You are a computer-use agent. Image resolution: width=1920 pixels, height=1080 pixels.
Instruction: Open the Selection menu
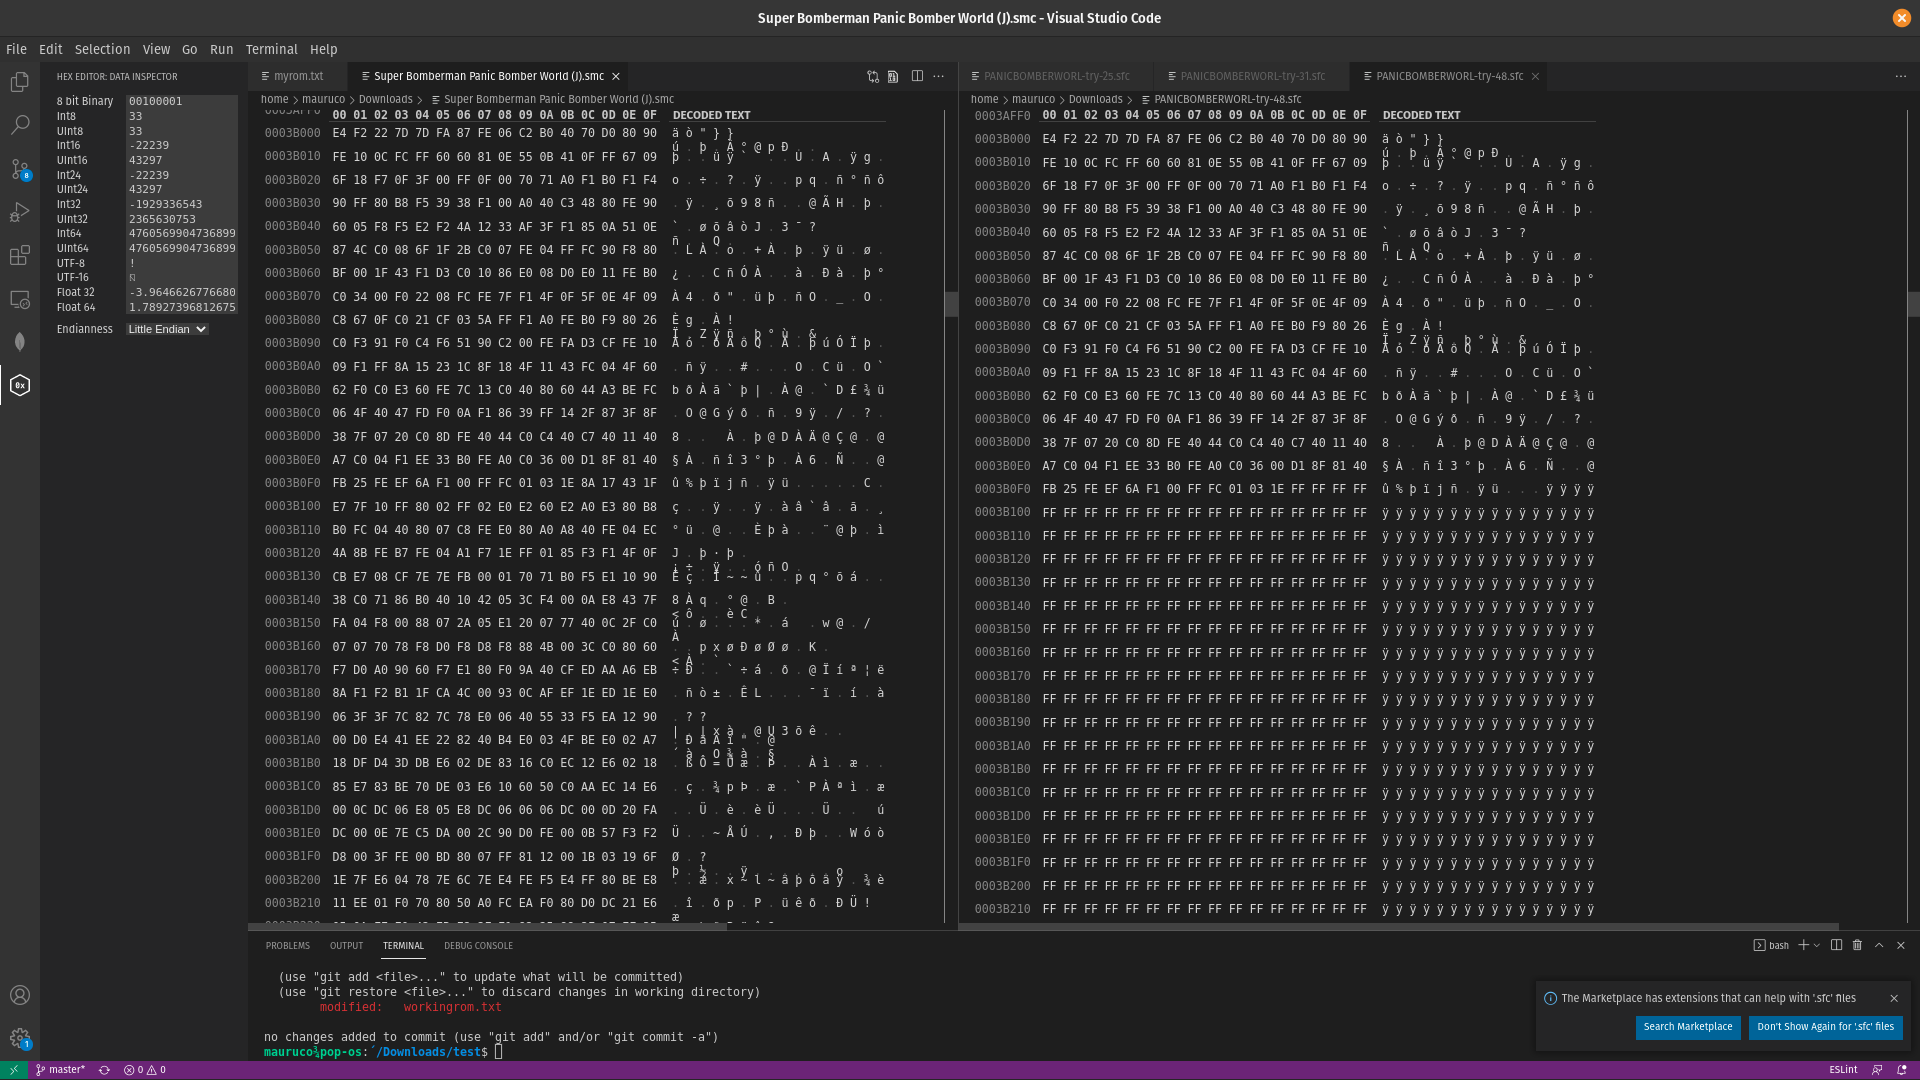[x=102, y=49]
